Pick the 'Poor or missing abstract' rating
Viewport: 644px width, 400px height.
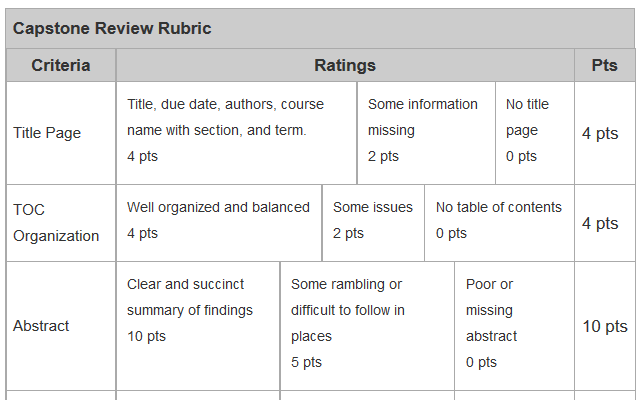coord(514,323)
